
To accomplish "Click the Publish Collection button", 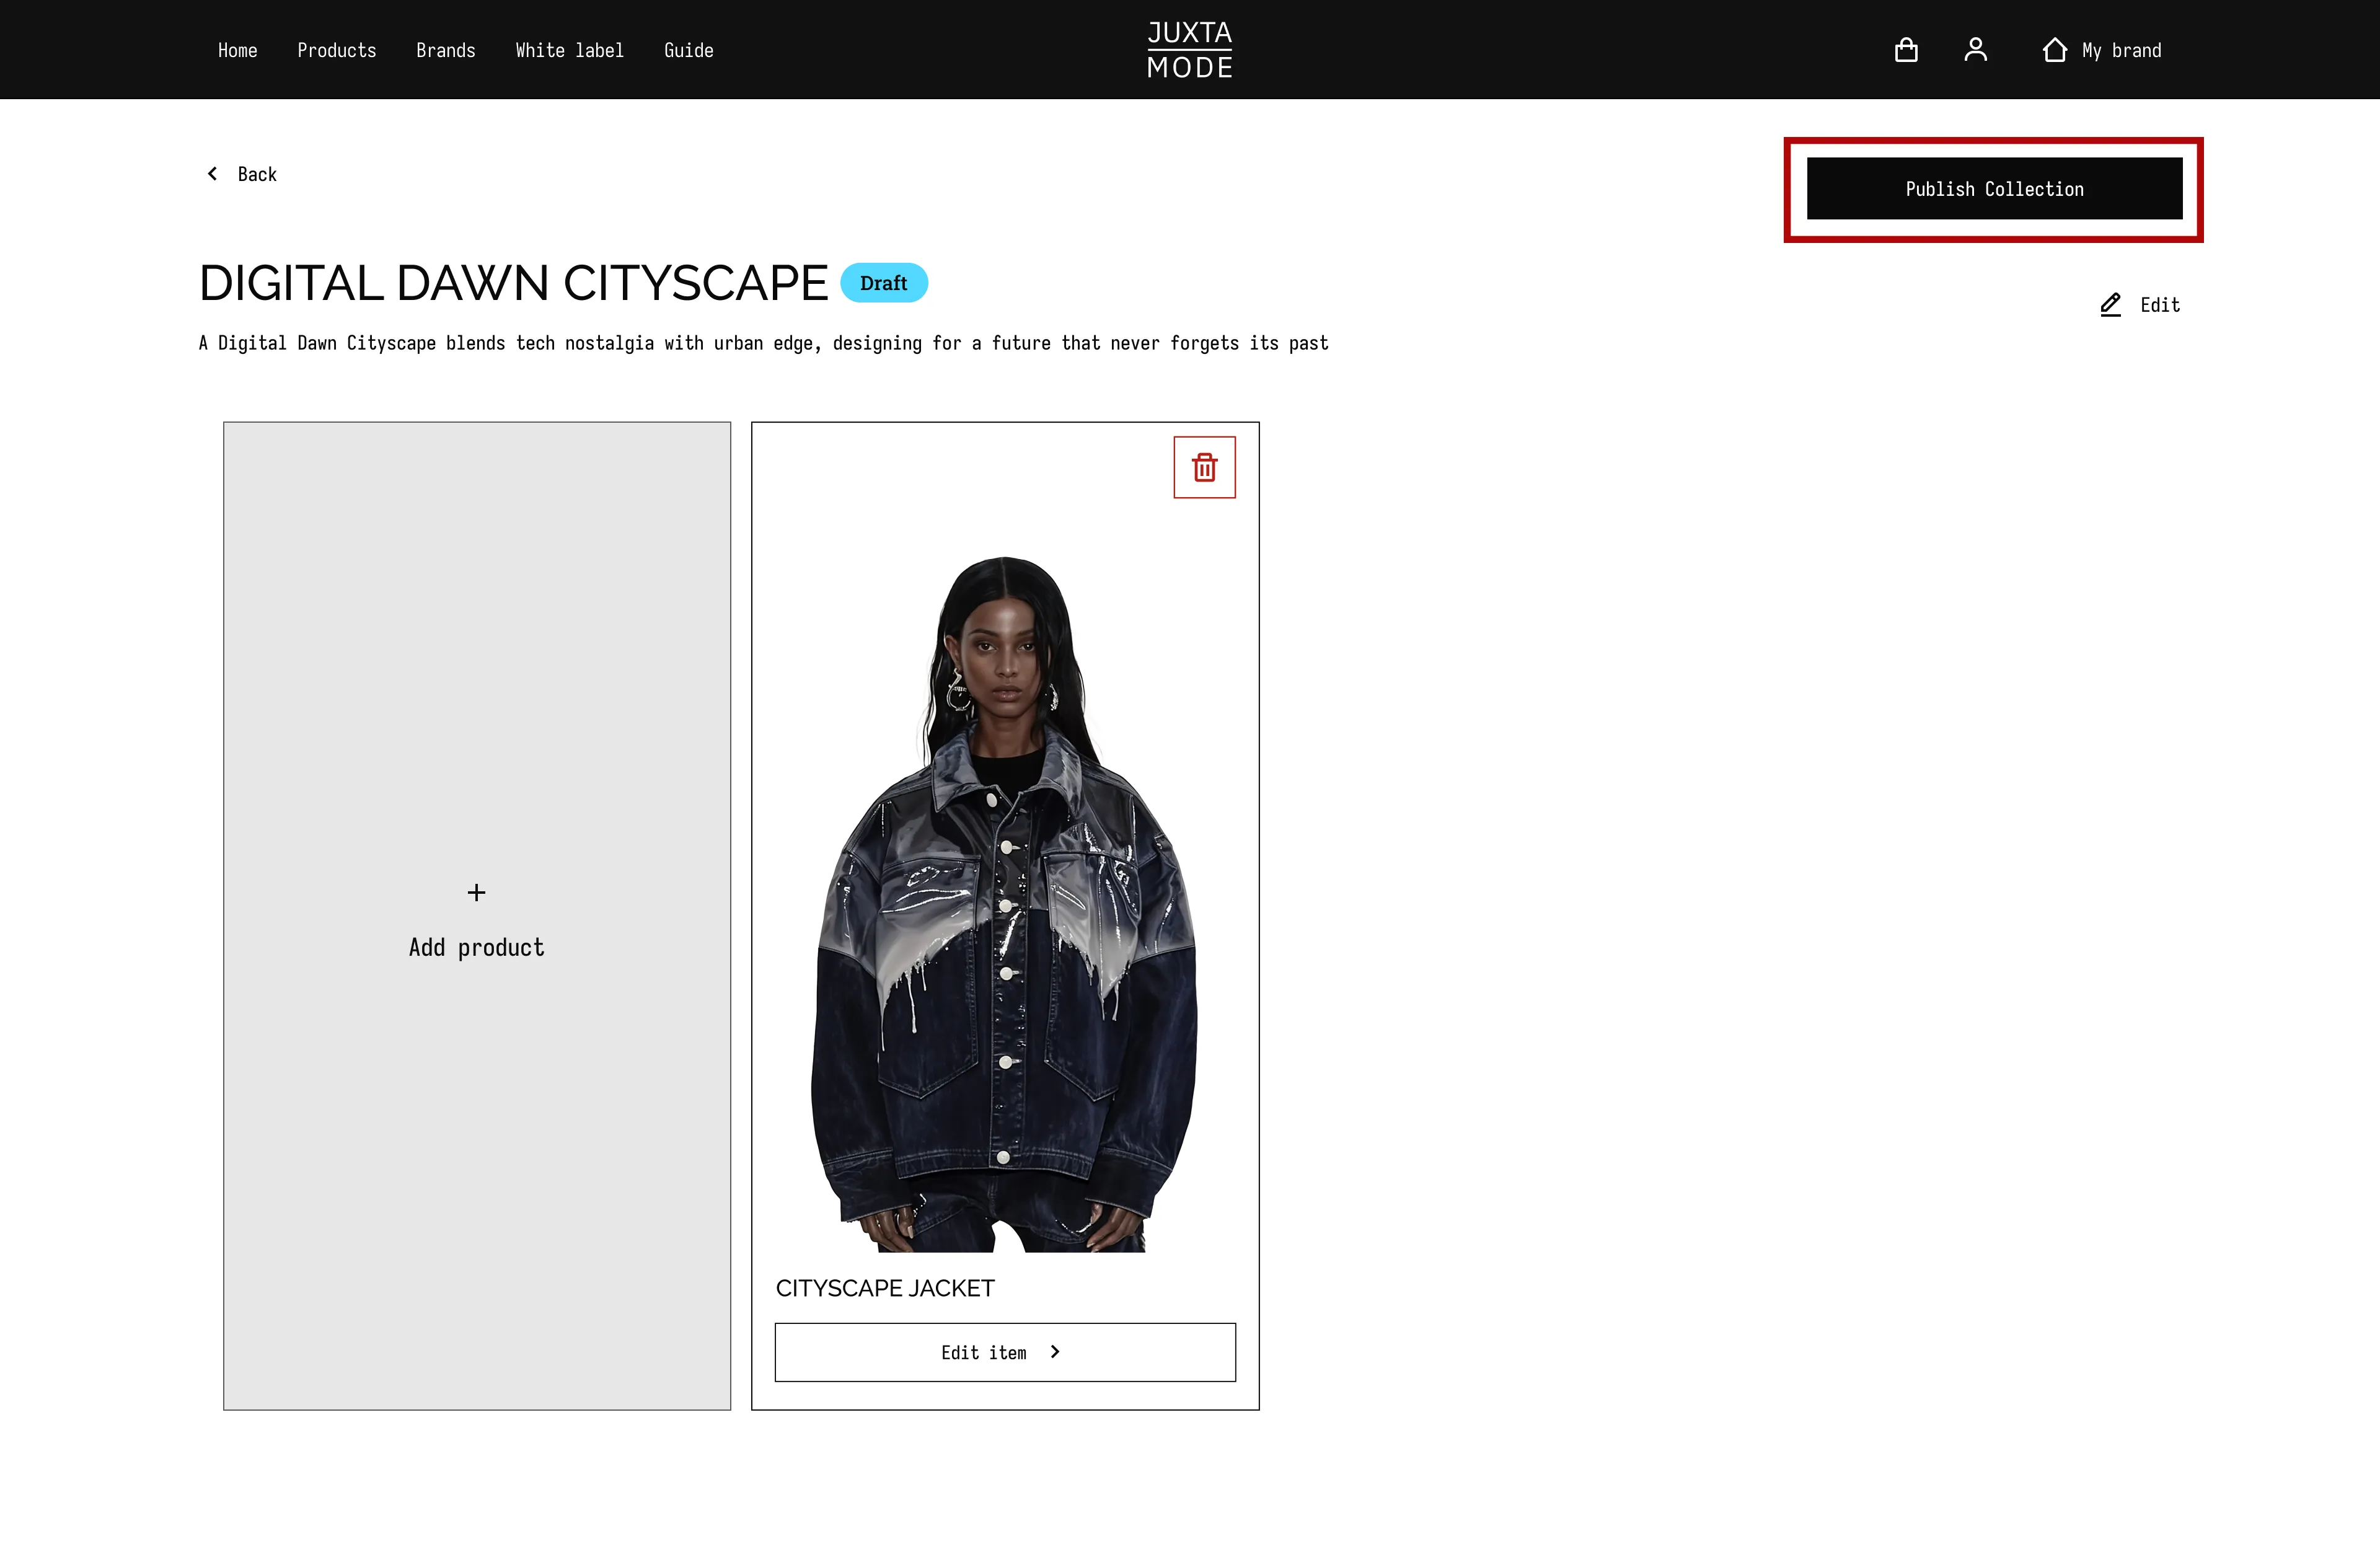I will (x=1994, y=189).
